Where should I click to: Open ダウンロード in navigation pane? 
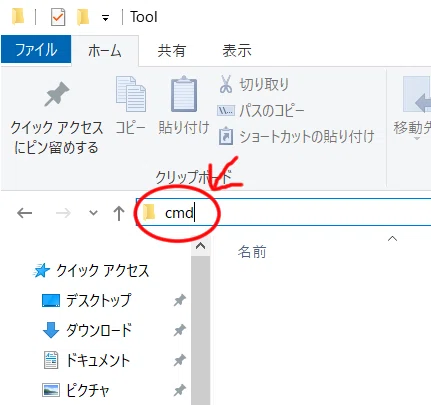coord(99,330)
